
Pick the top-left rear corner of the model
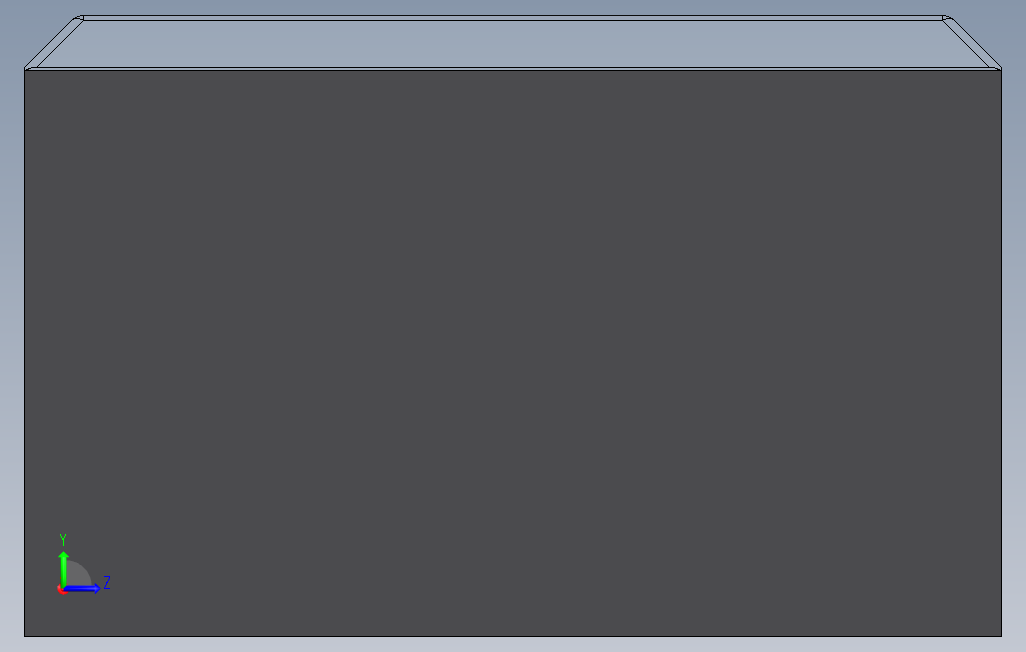pos(79,18)
